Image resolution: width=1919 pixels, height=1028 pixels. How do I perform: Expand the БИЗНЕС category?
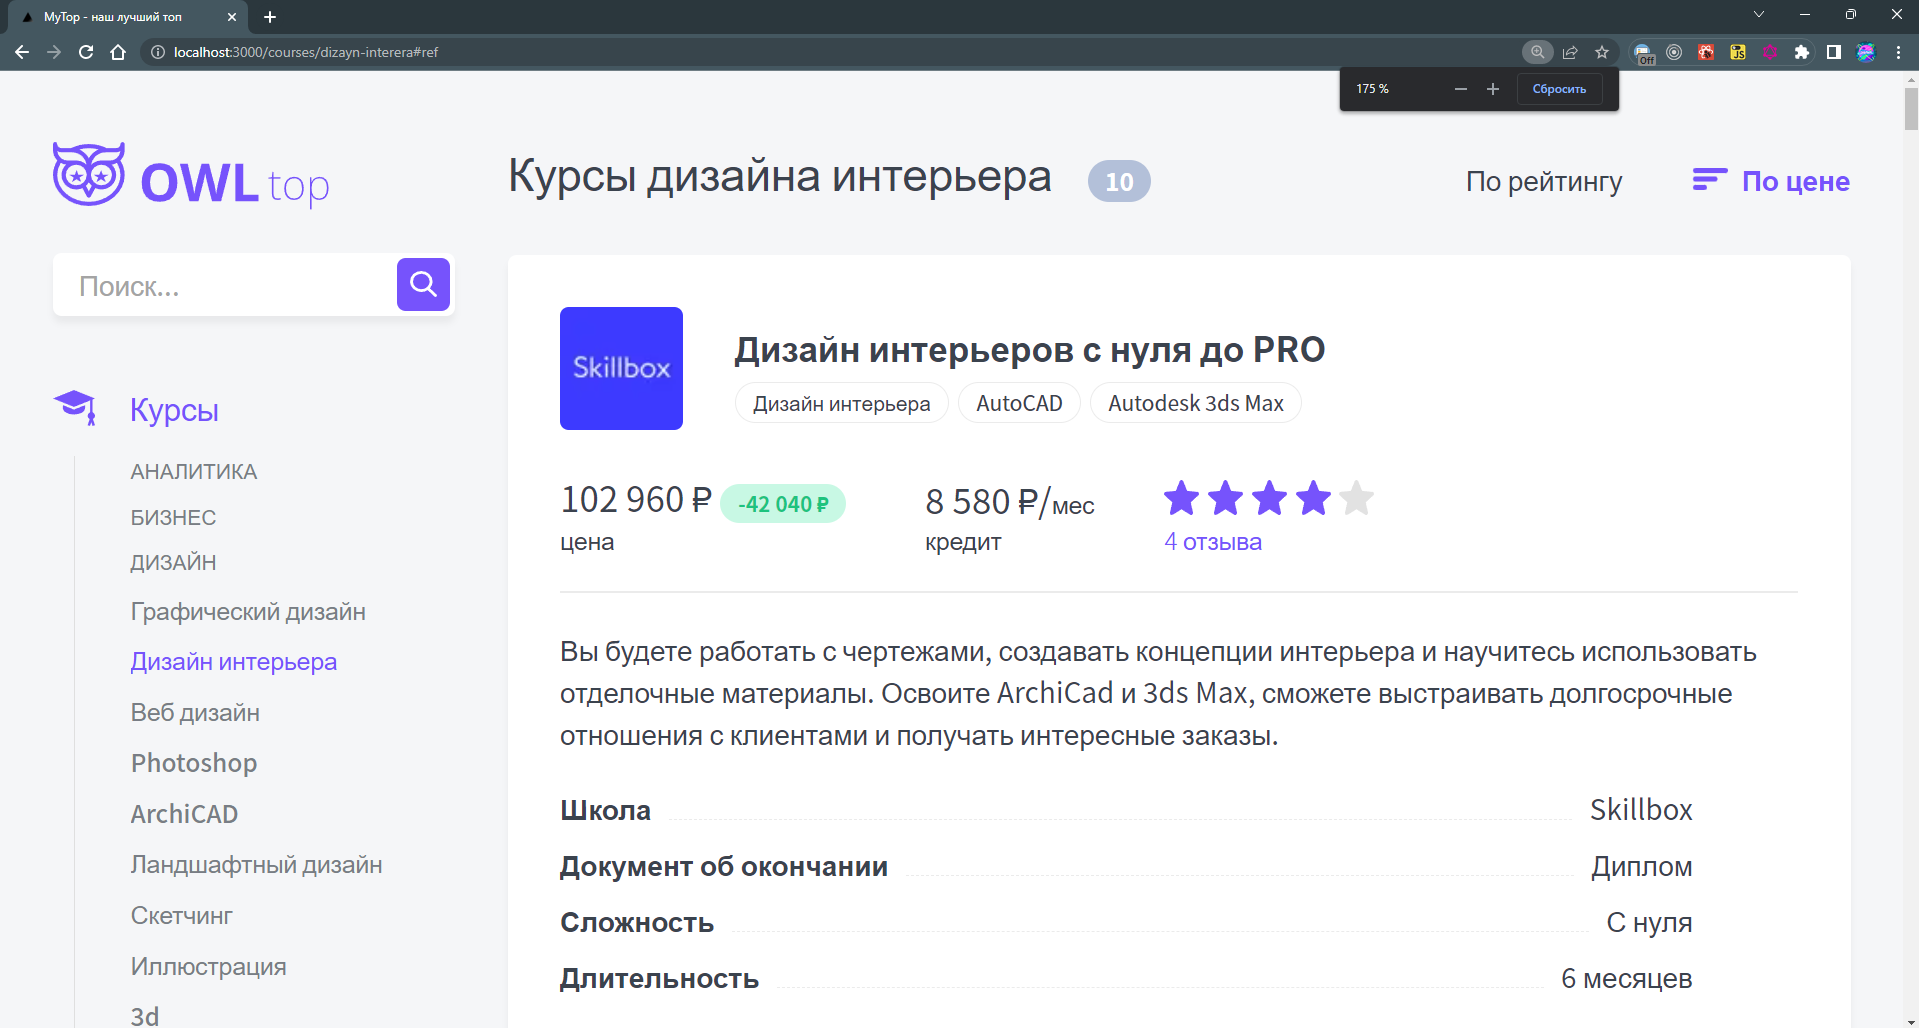pos(173,518)
